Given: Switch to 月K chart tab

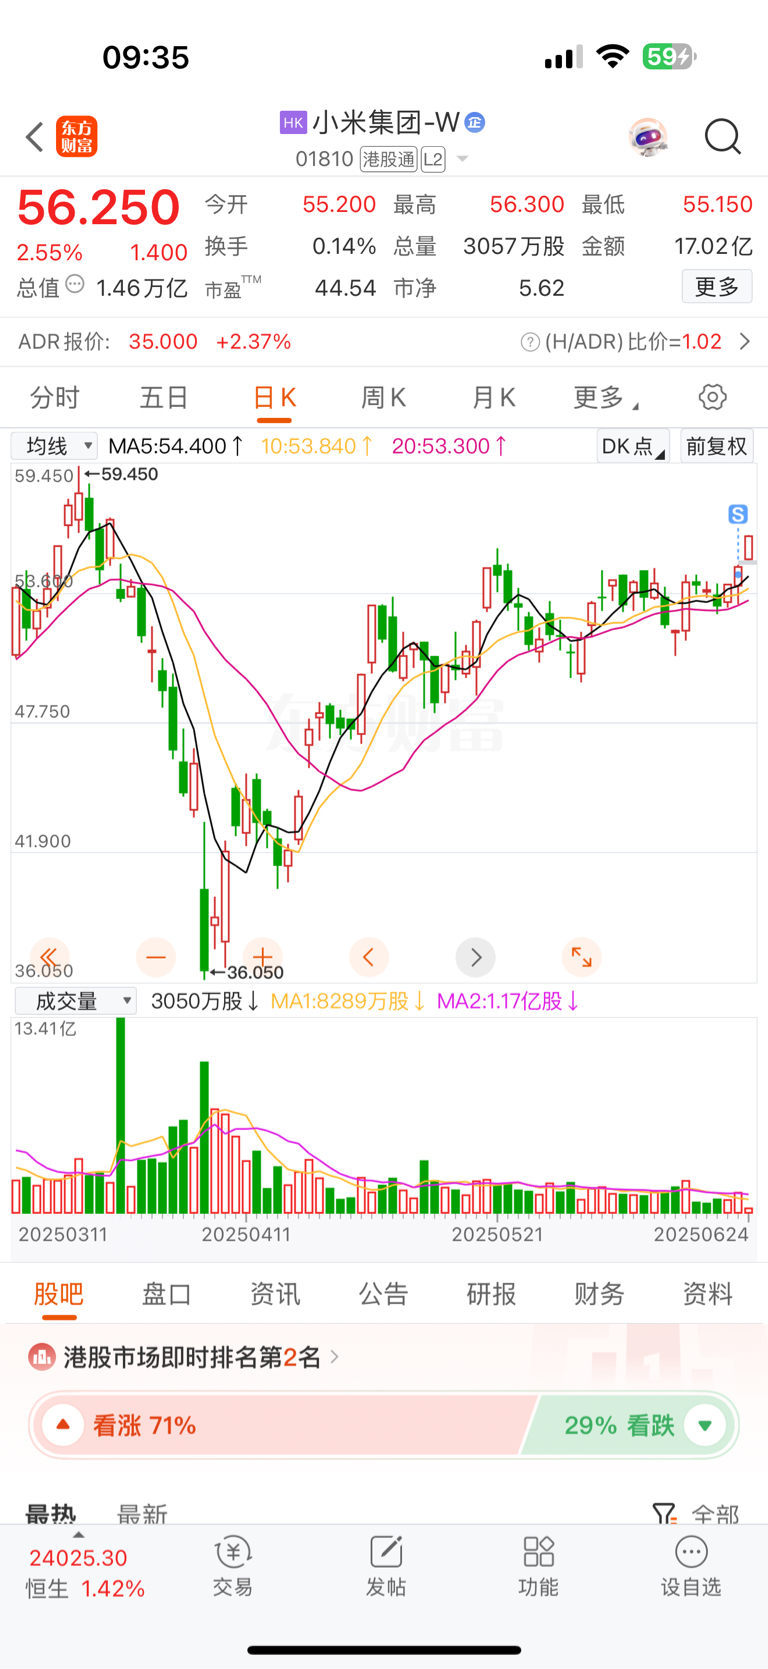Looking at the screenshot, I should coord(493,398).
